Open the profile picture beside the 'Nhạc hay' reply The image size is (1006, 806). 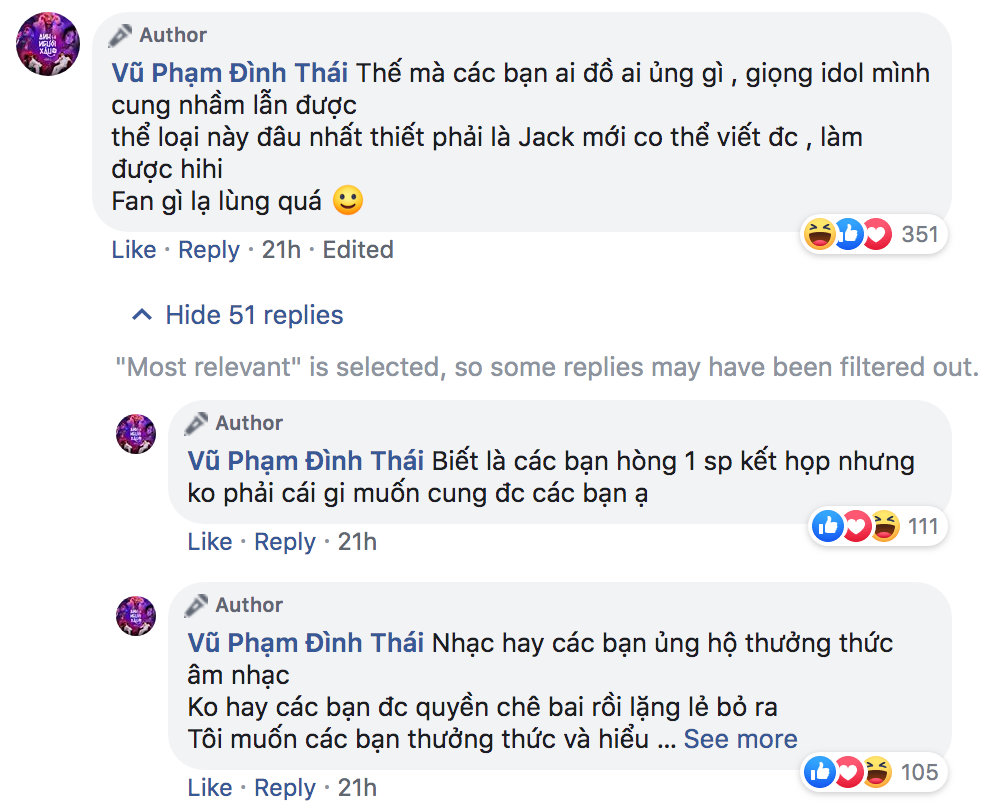137,616
